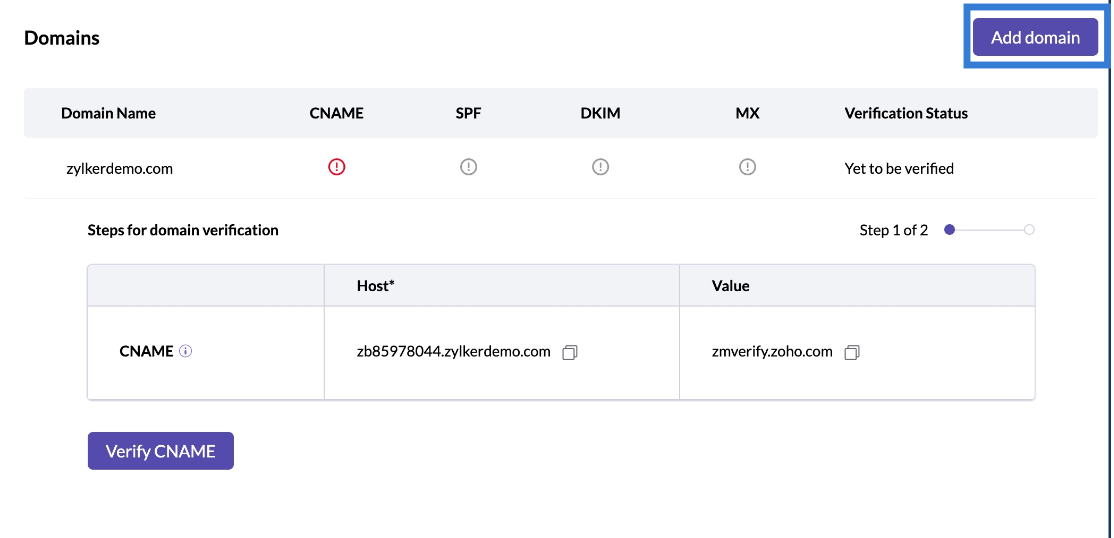
Task: Click the Step 1 of 2 label
Action: 894,230
